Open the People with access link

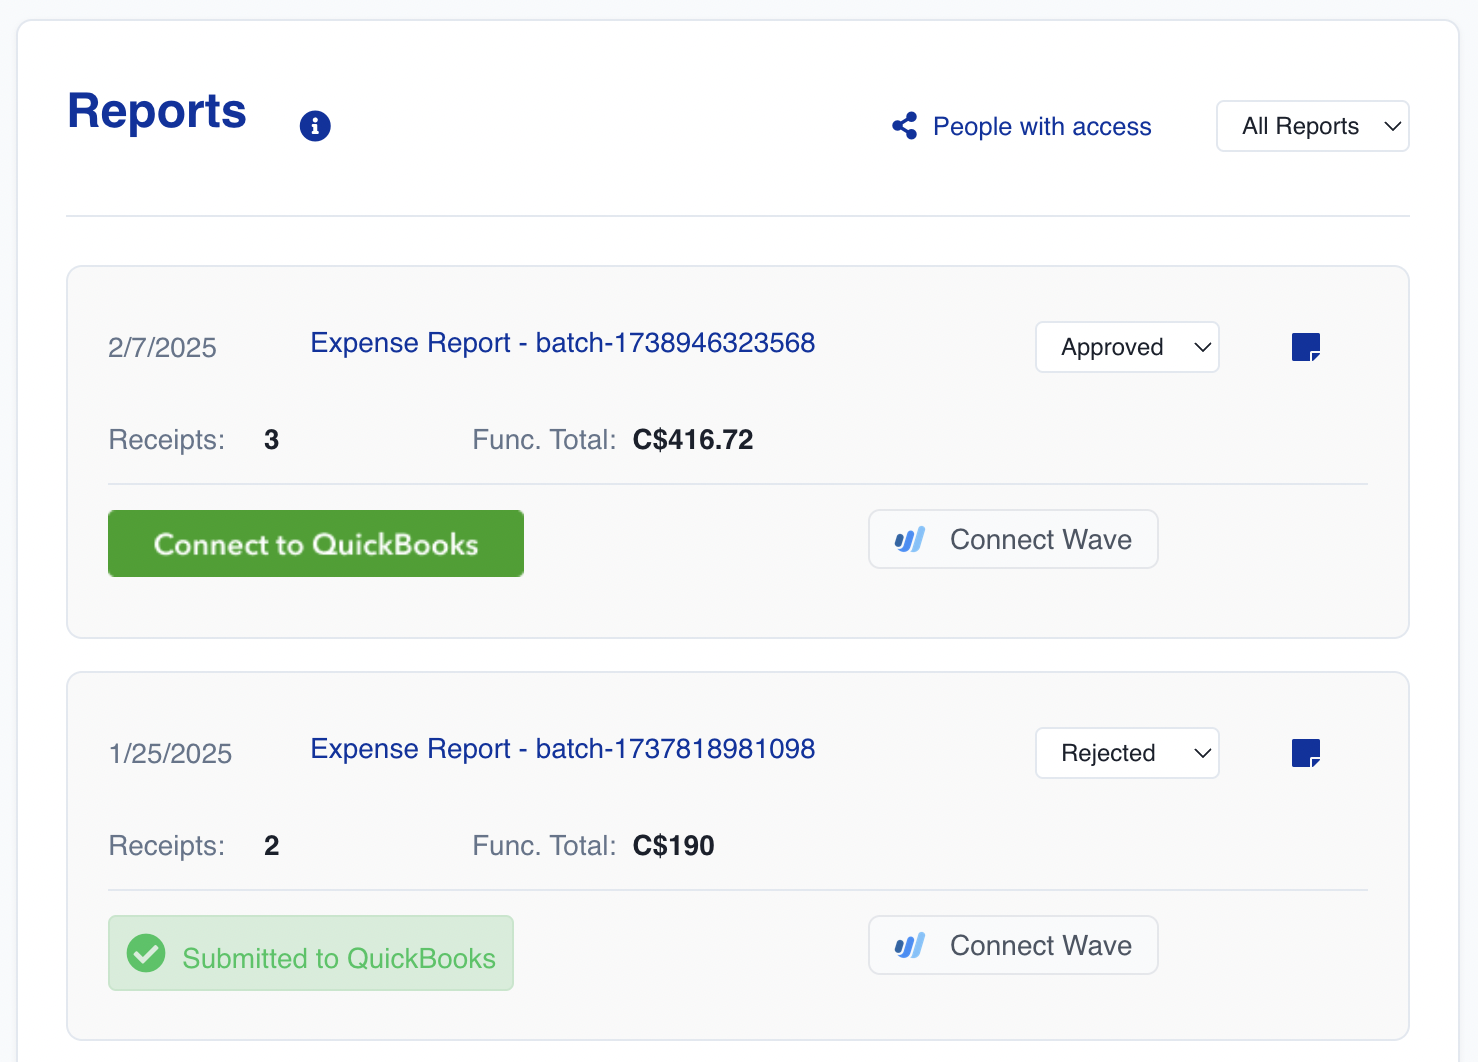(1042, 127)
